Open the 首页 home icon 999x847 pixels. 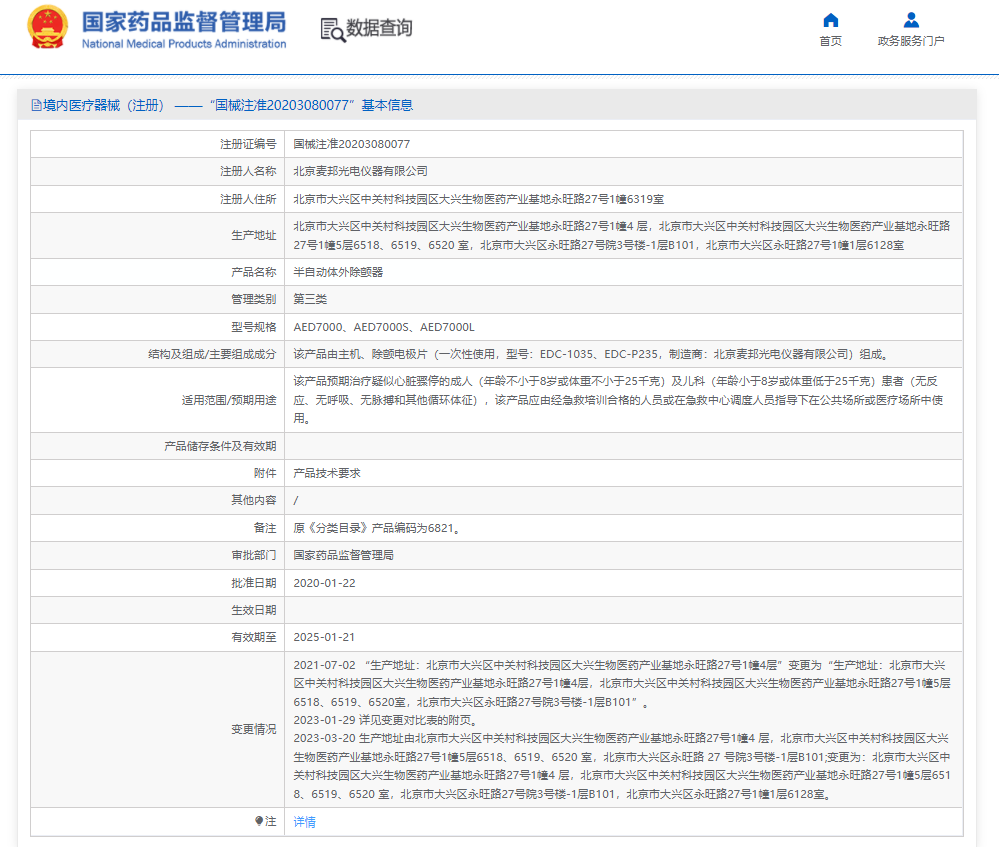tap(830, 20)
